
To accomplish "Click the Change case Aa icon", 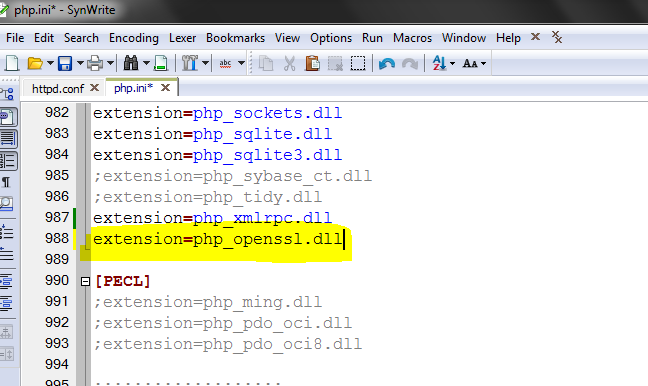I will 470,63.
